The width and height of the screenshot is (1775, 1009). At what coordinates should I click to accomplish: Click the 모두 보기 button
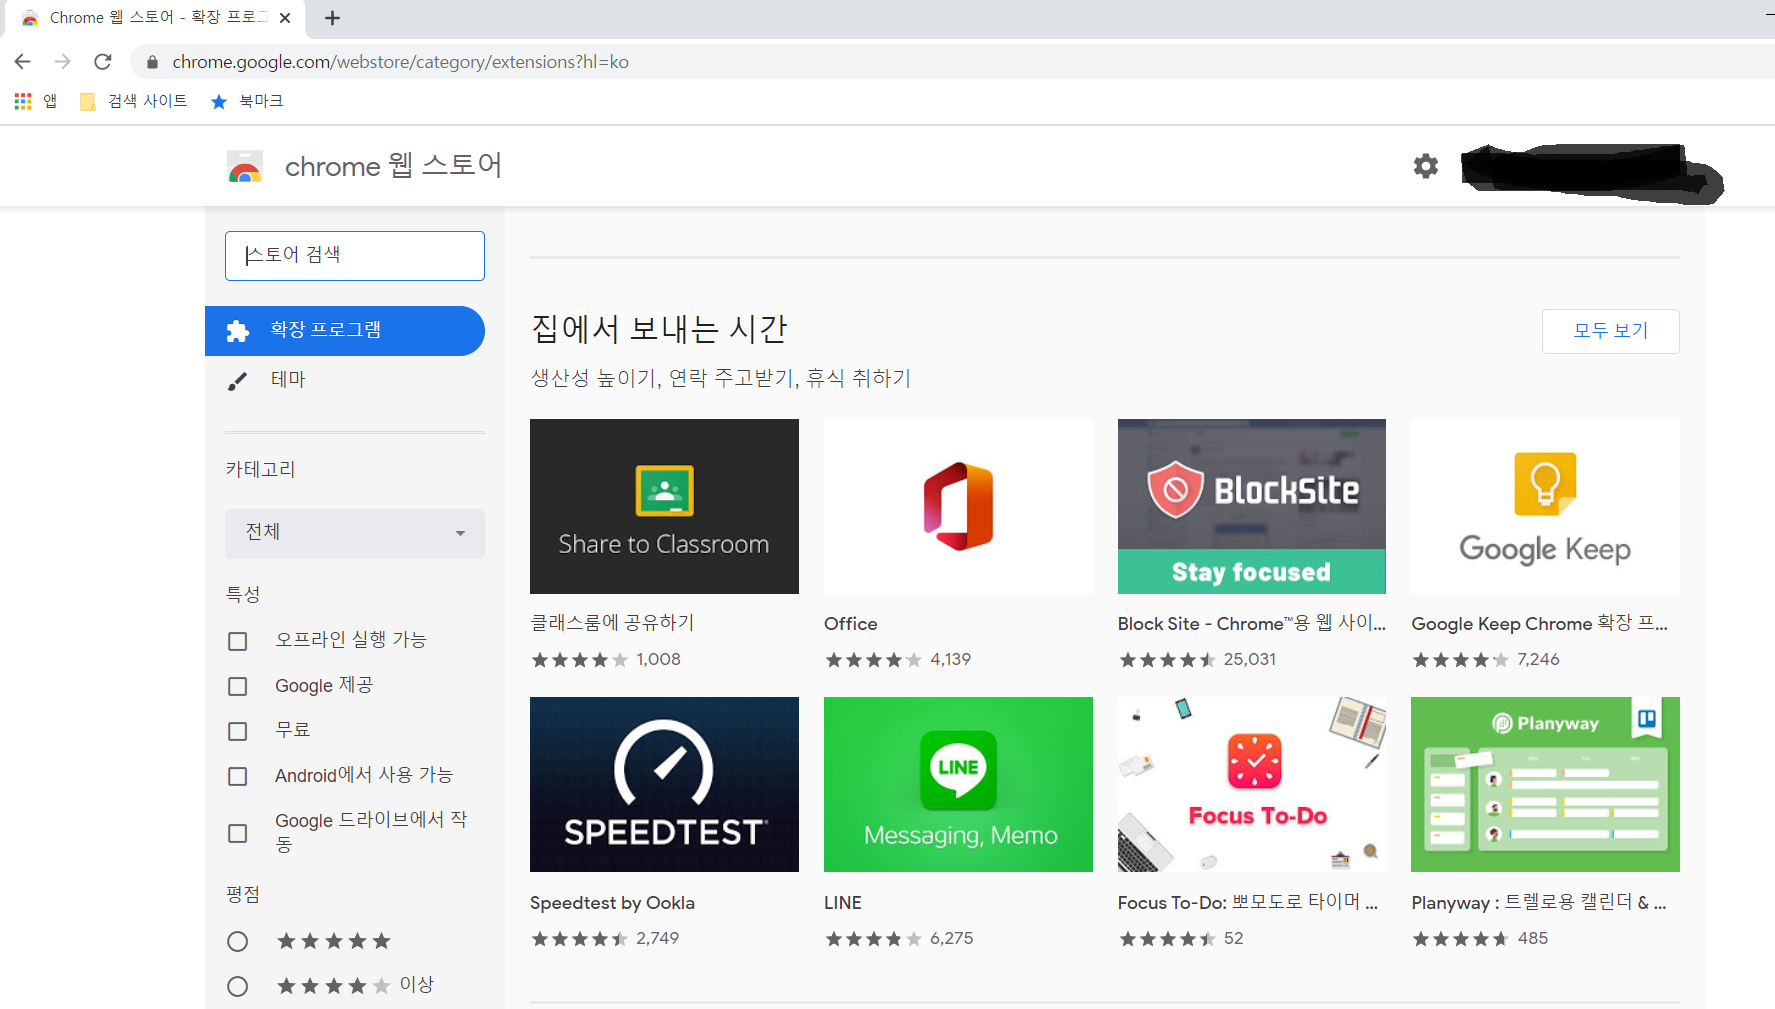click(1610, 331)
